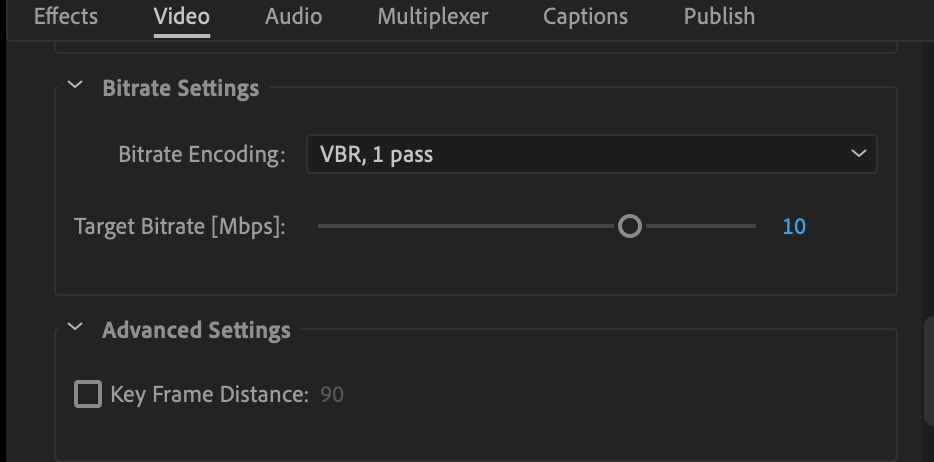Open the Bitrate Encoding dropdown

pos(590,154)
